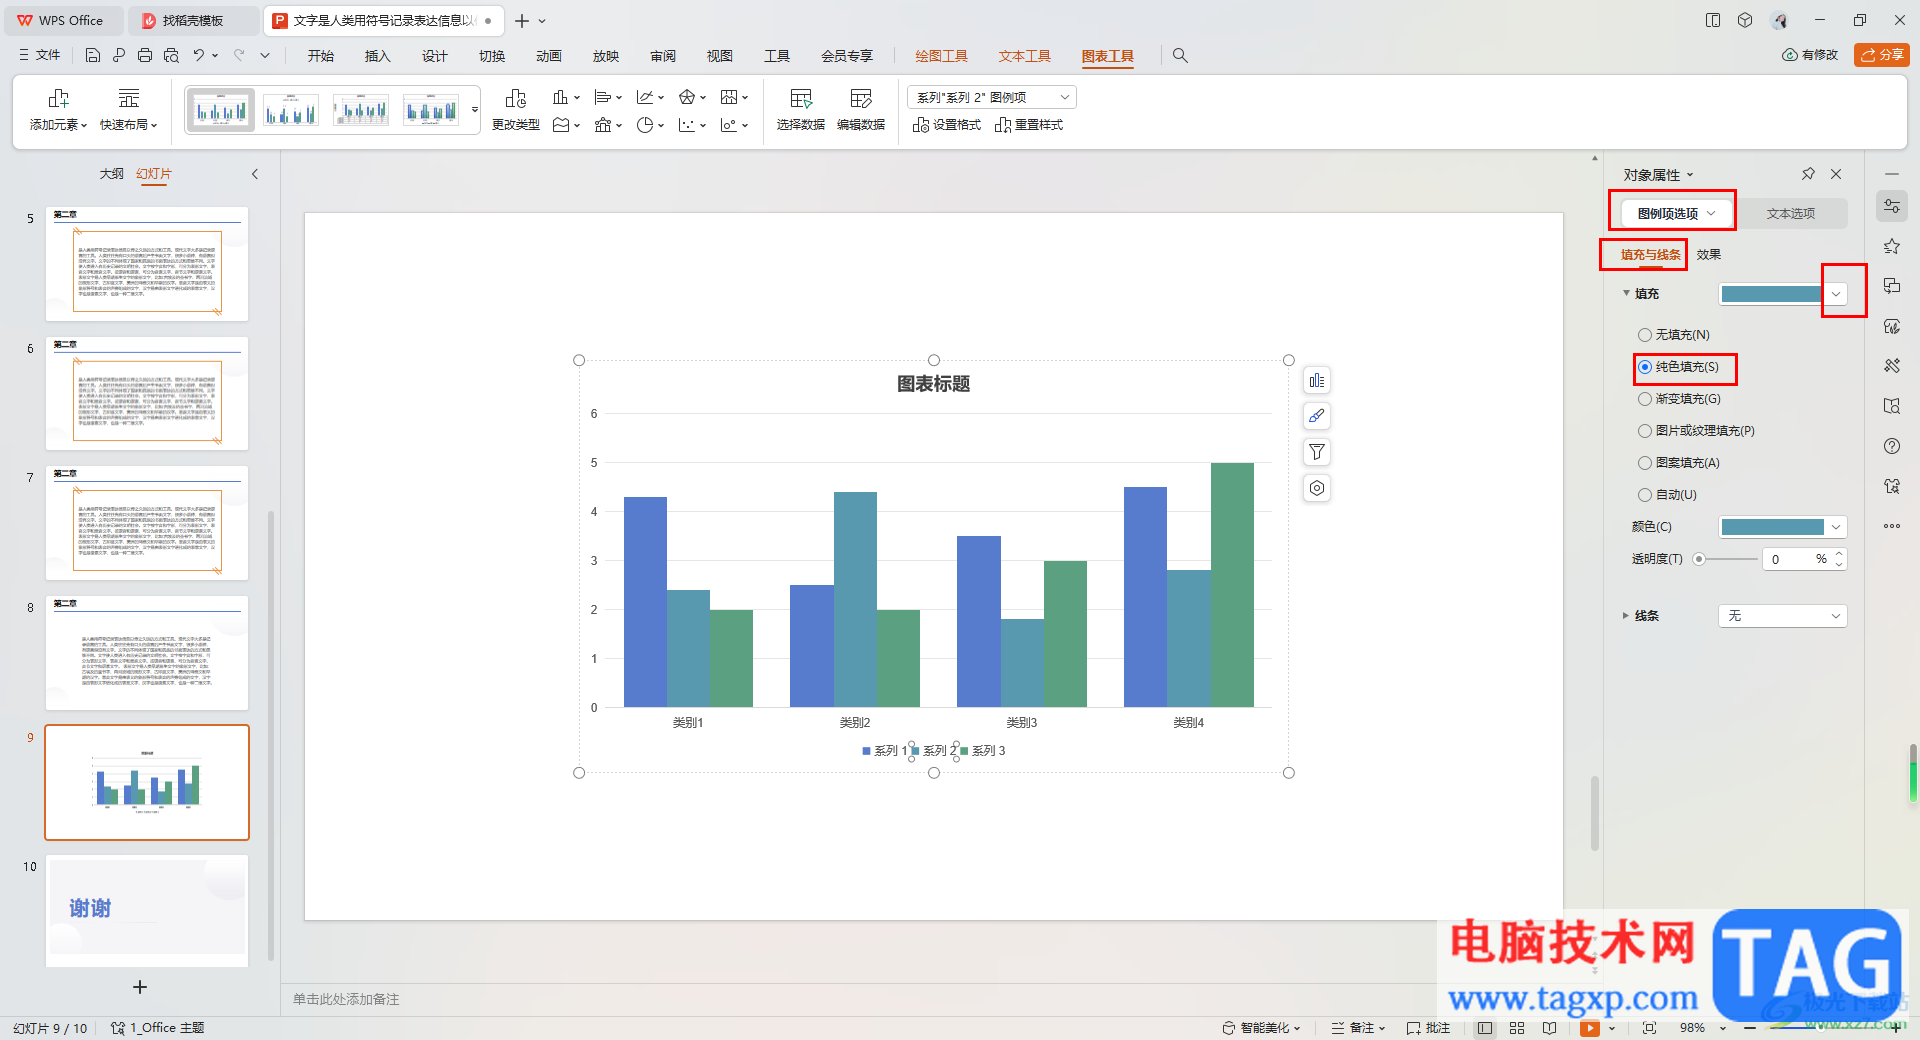
Task: Open the Color(C) dropdown arrow
Action: click(x=1836, y=527)
